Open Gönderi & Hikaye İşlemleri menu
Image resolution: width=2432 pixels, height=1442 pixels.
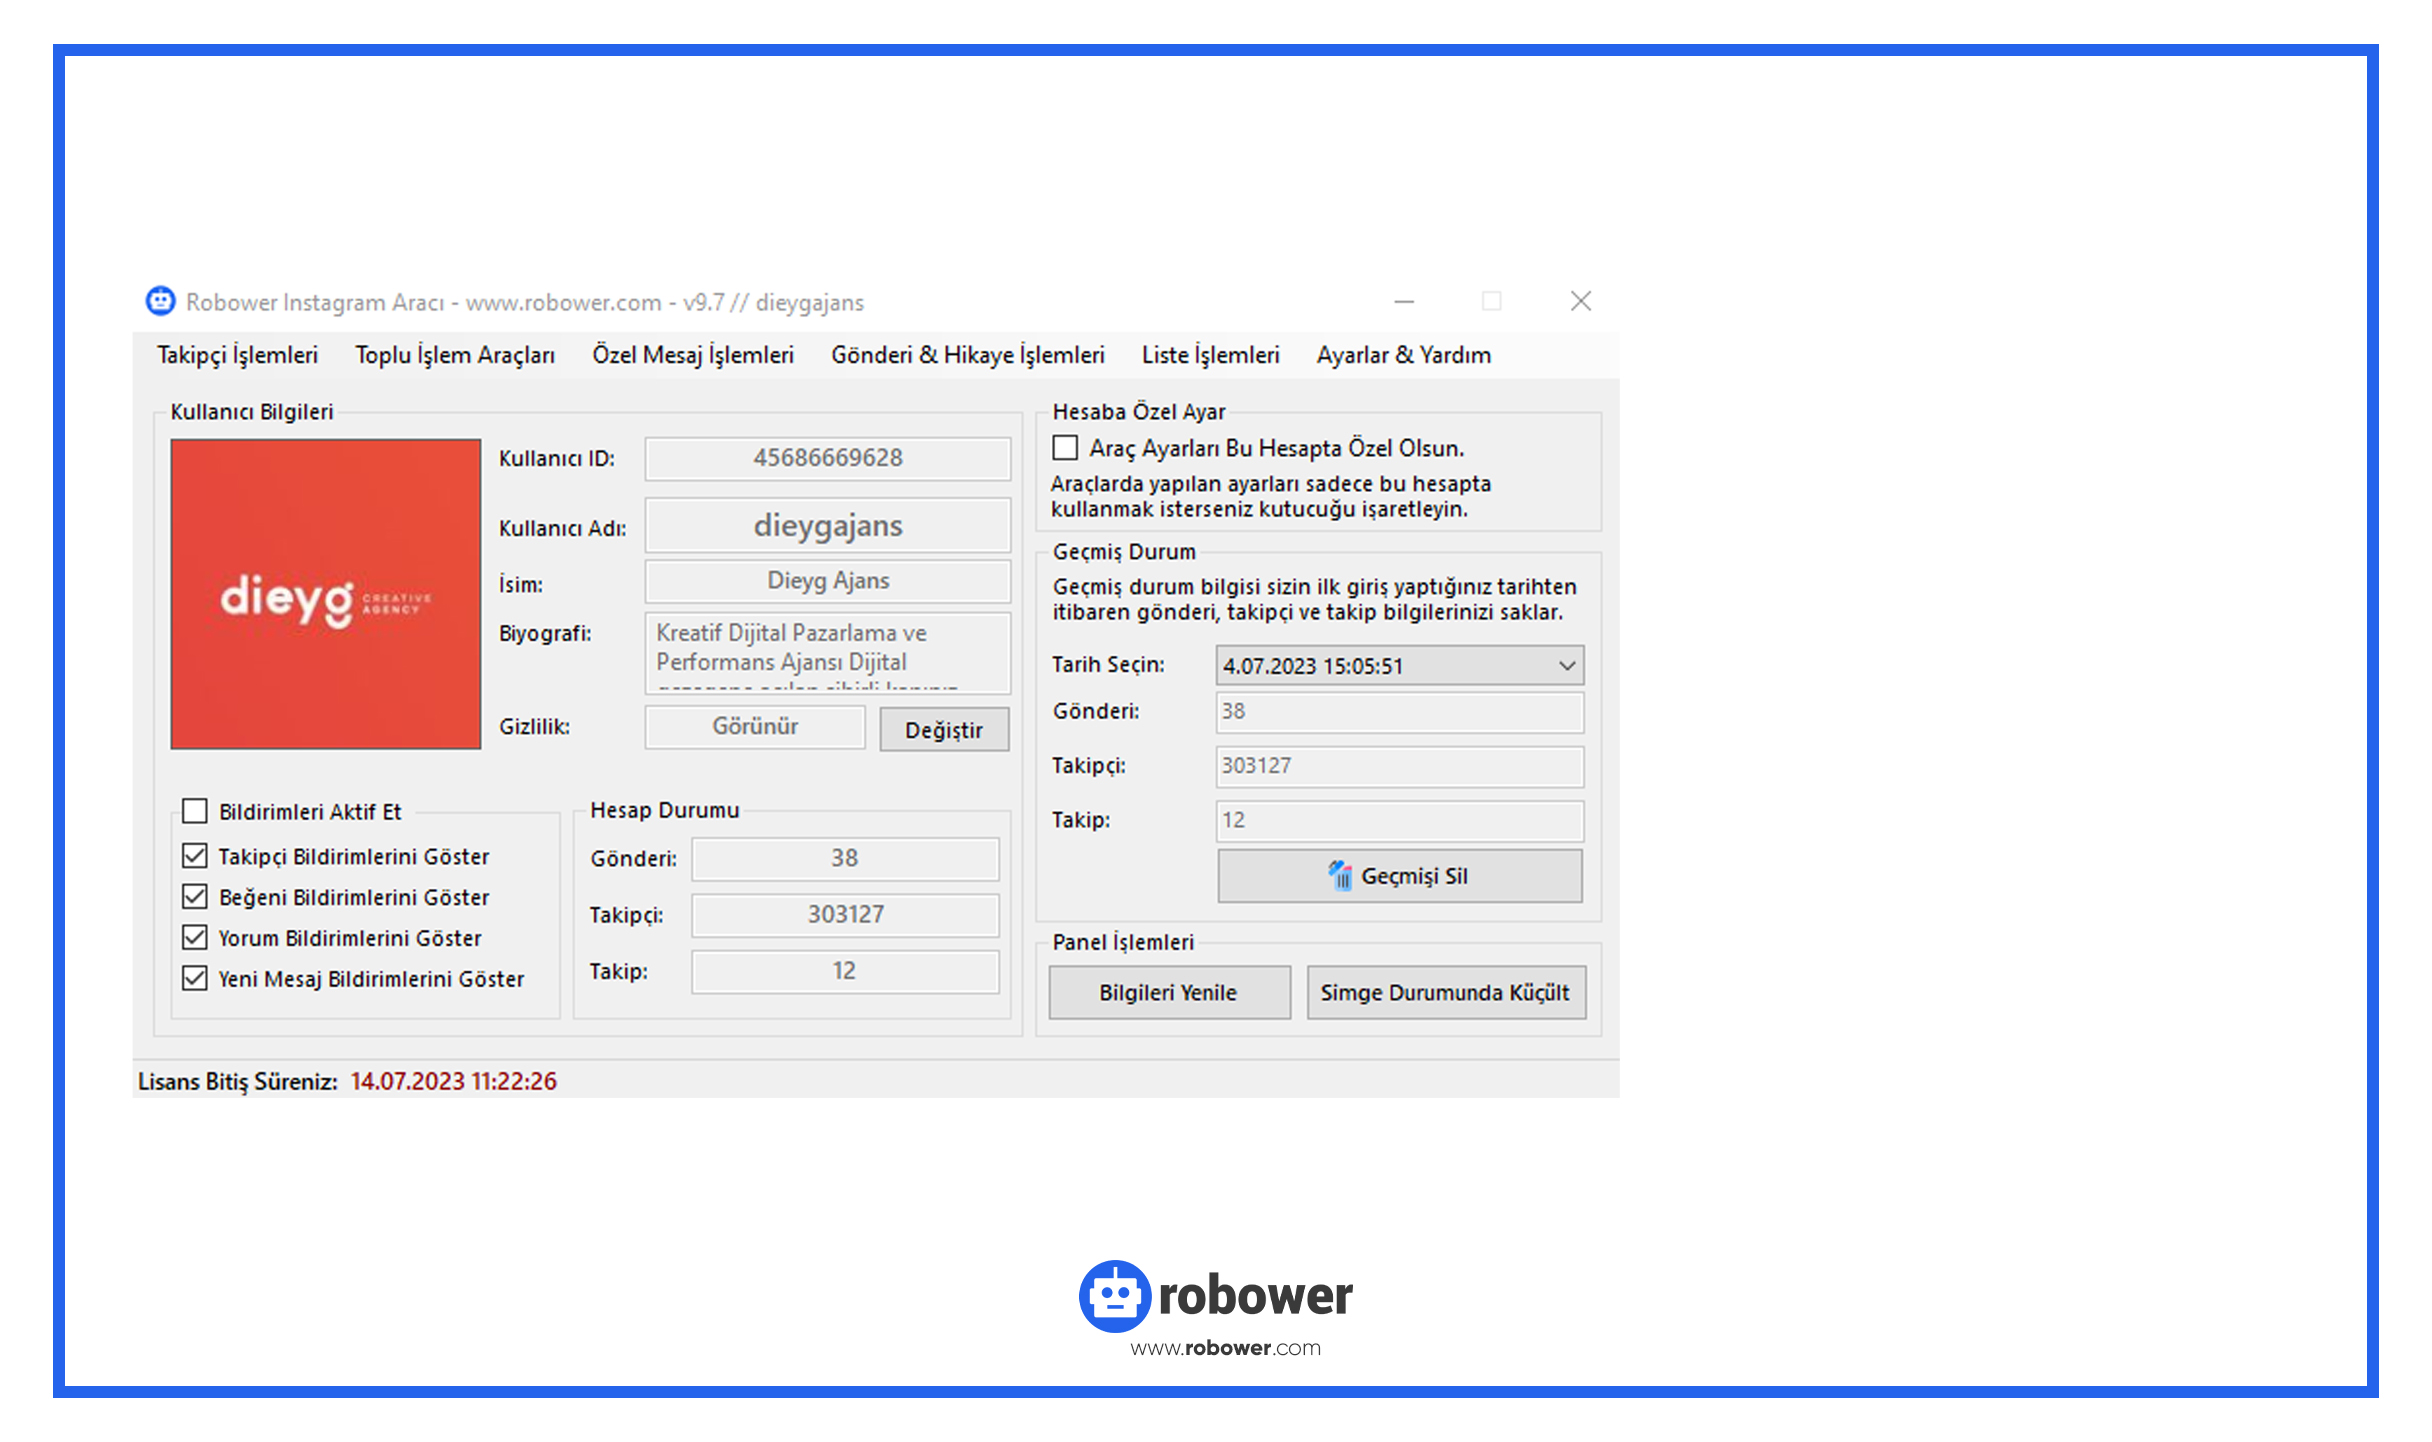[x=968, y=355]
